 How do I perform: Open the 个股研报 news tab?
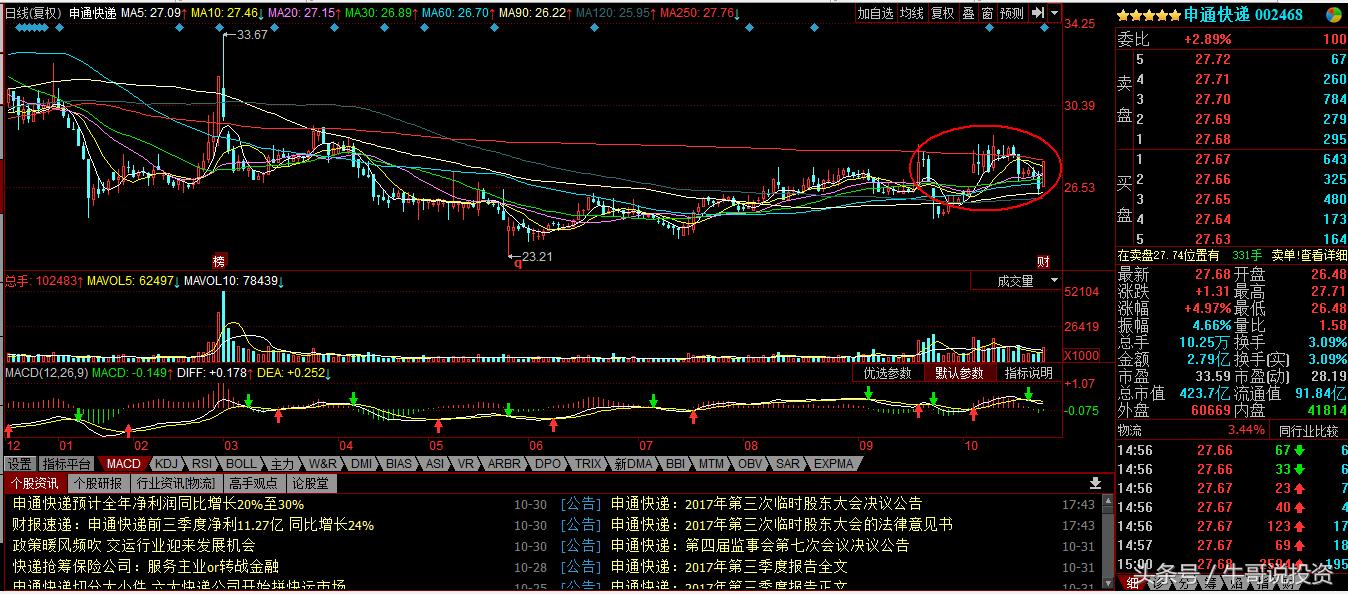tap(98, 483)
